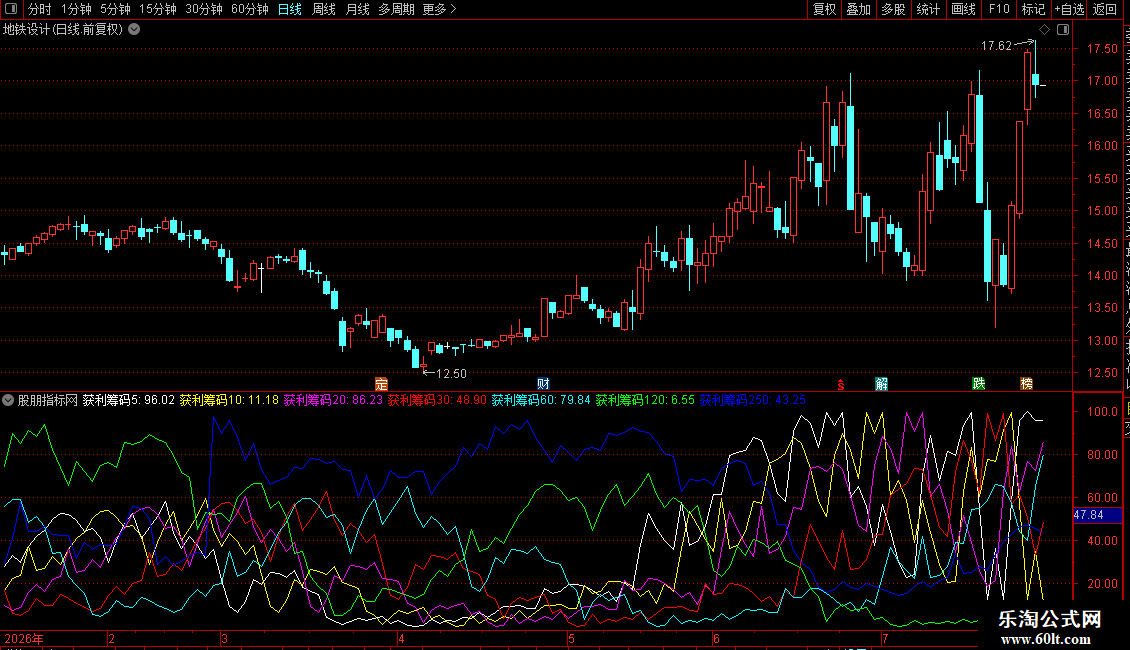Click the 标记 mark button
1130x650 pixels.
(x=1033, y=9)
